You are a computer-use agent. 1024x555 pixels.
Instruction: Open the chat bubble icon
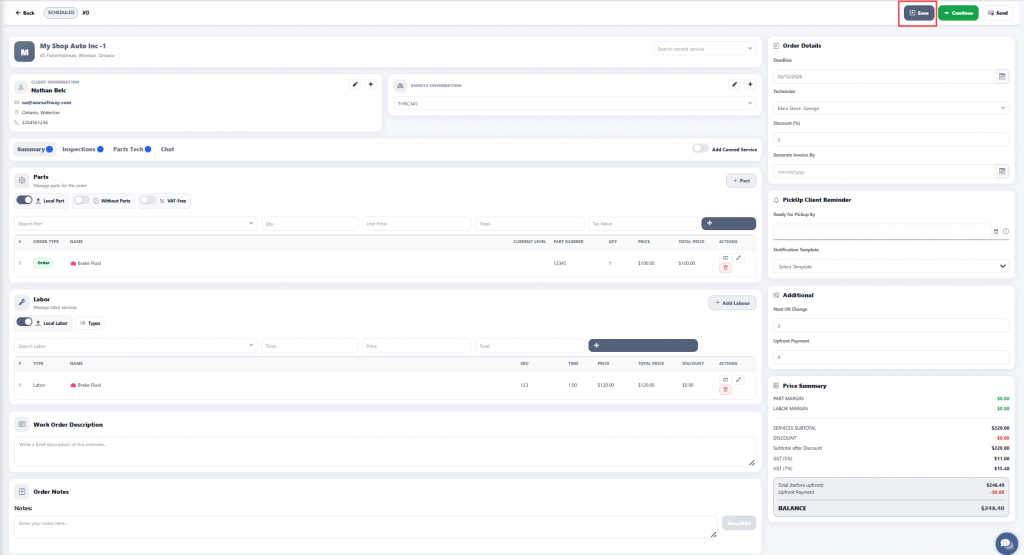(1005, 541)
